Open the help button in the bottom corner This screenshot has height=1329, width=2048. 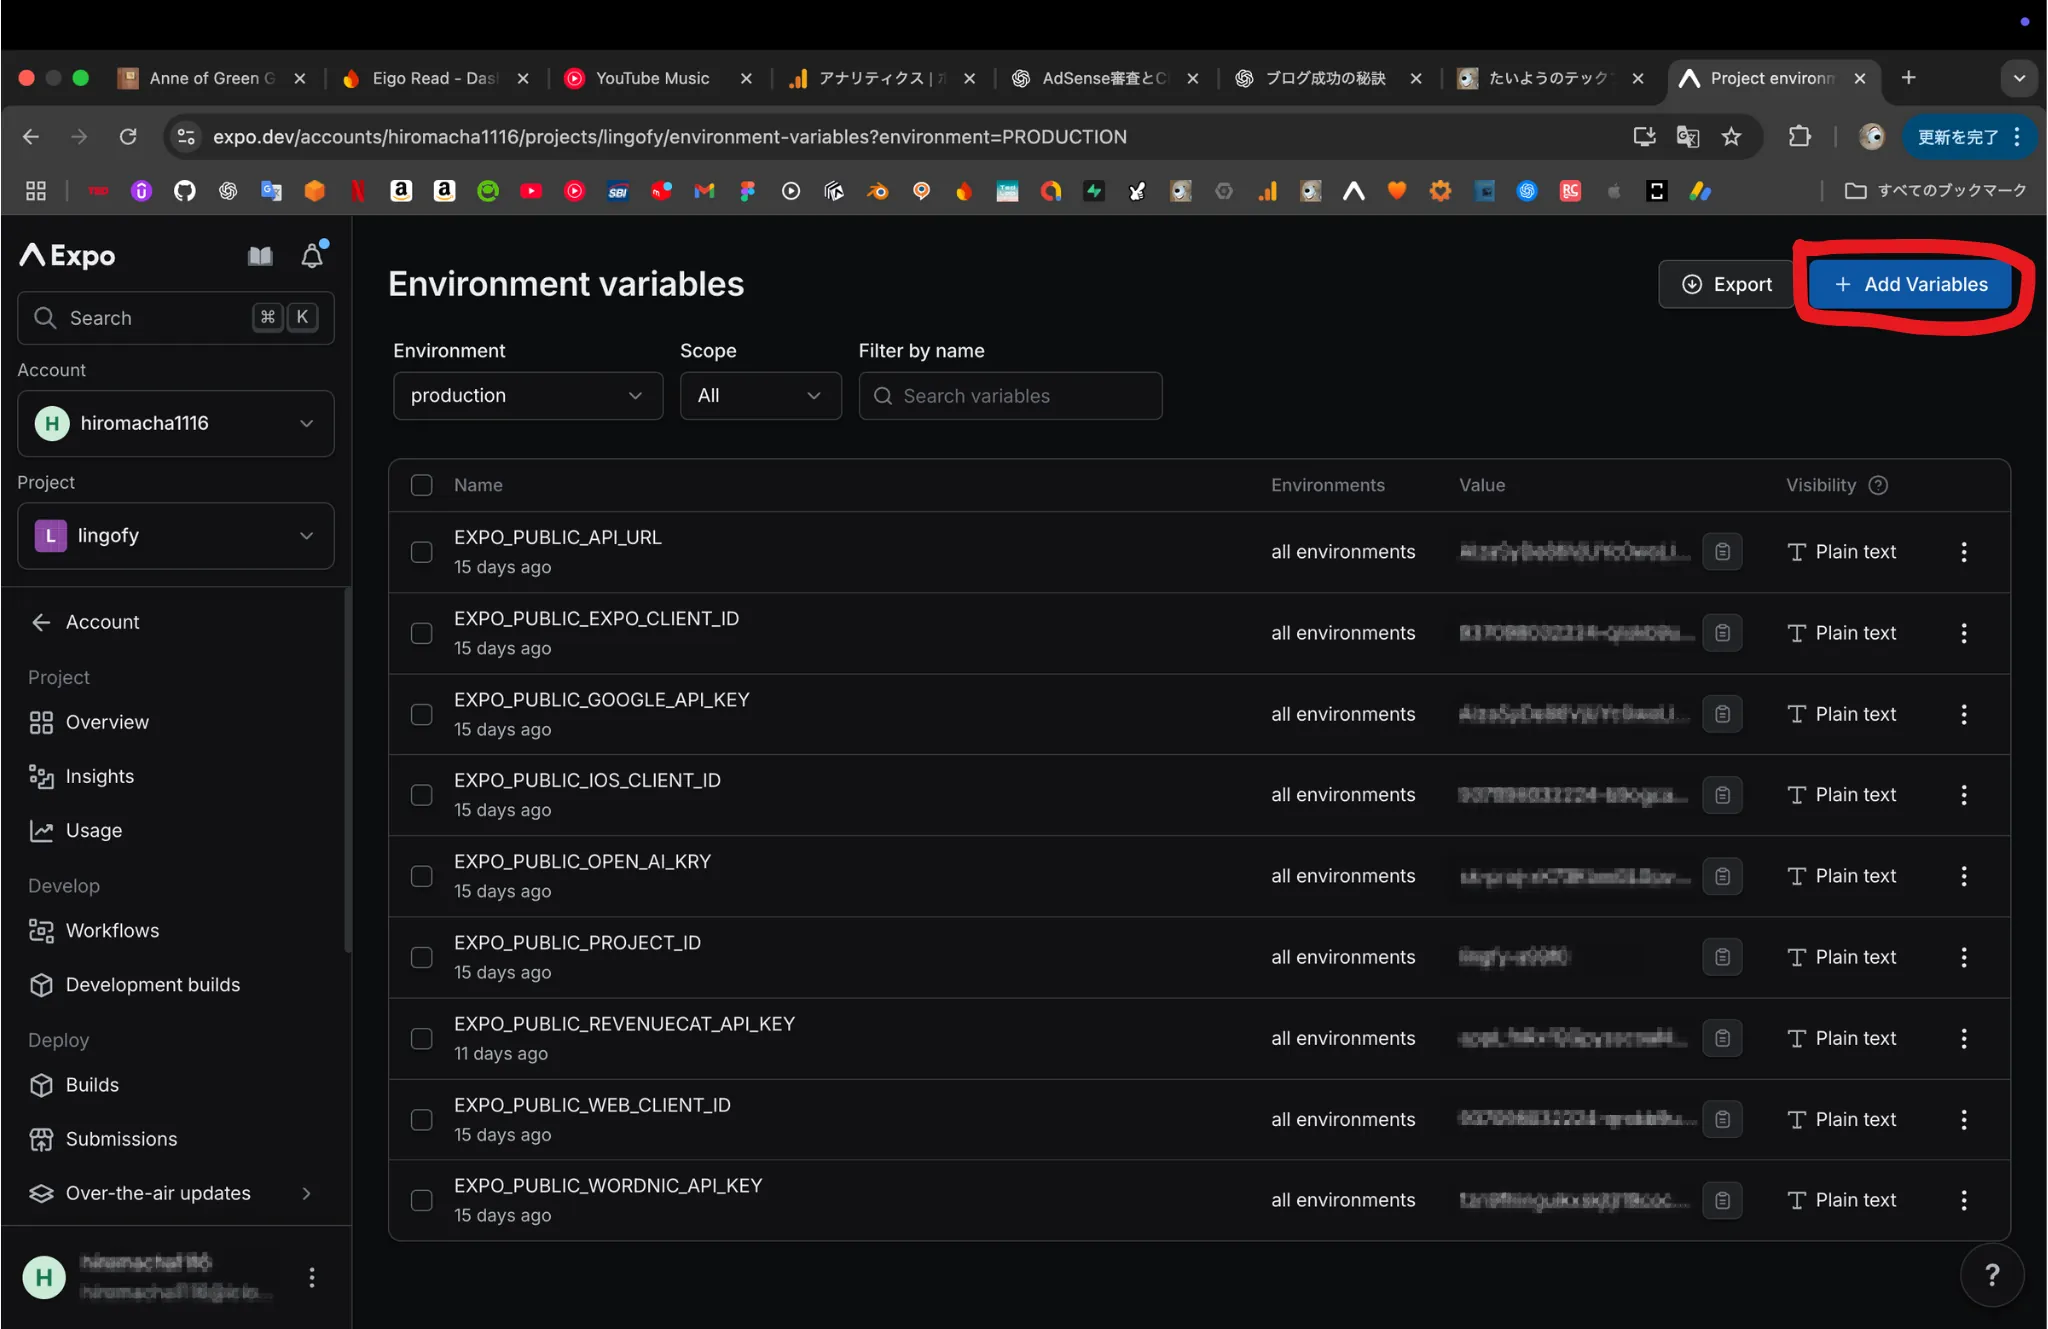1992,1274
